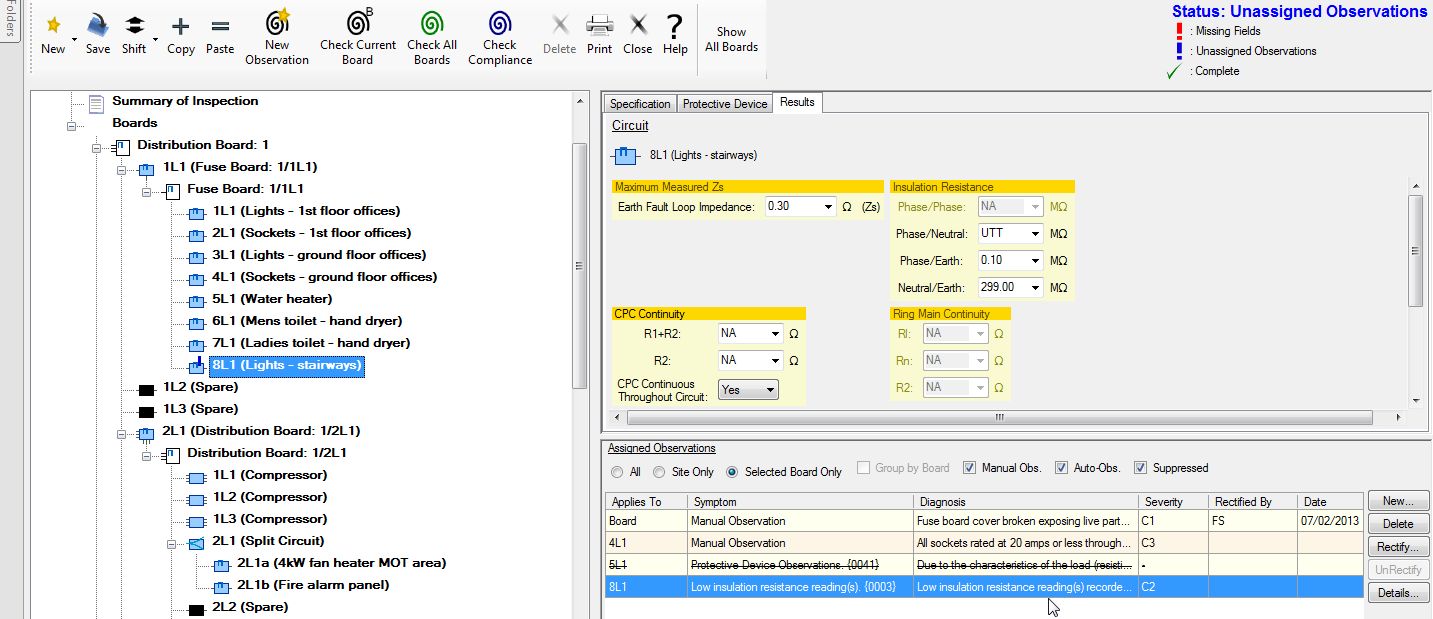Select the Site Only radio button
The image size is (1433, 619).
[x=659, y=472]
